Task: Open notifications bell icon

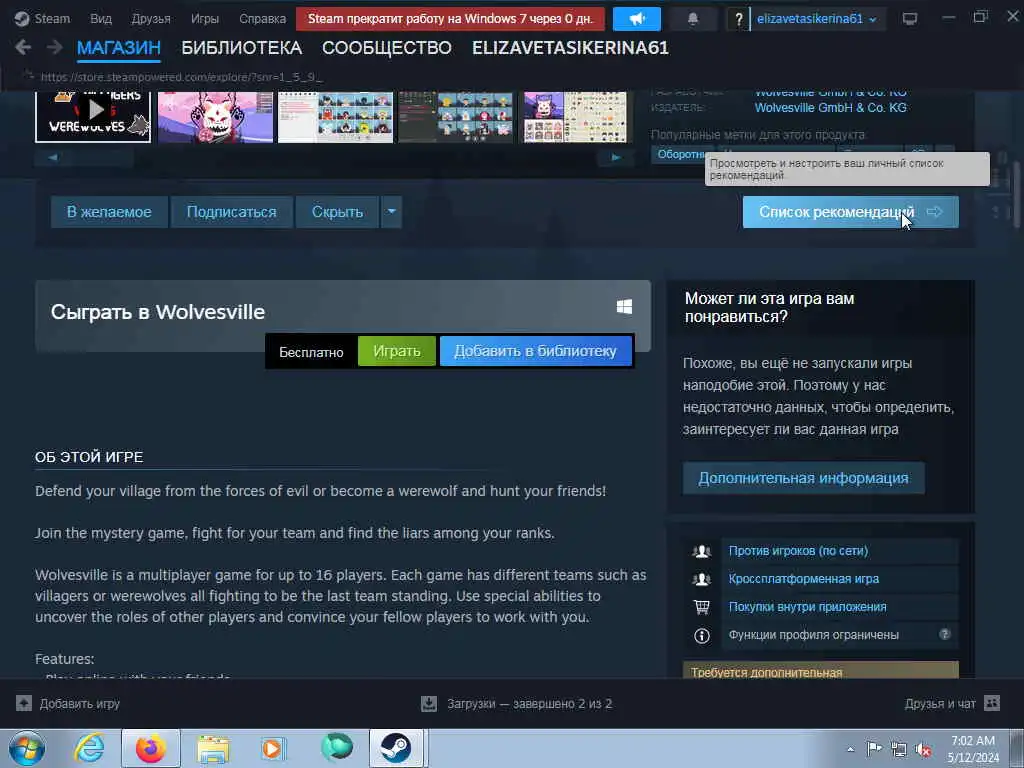Action: pos(693,19)
